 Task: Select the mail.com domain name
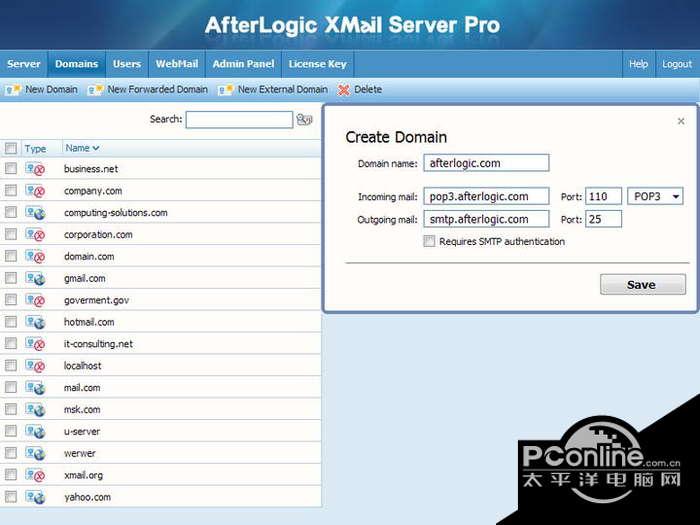82,388
